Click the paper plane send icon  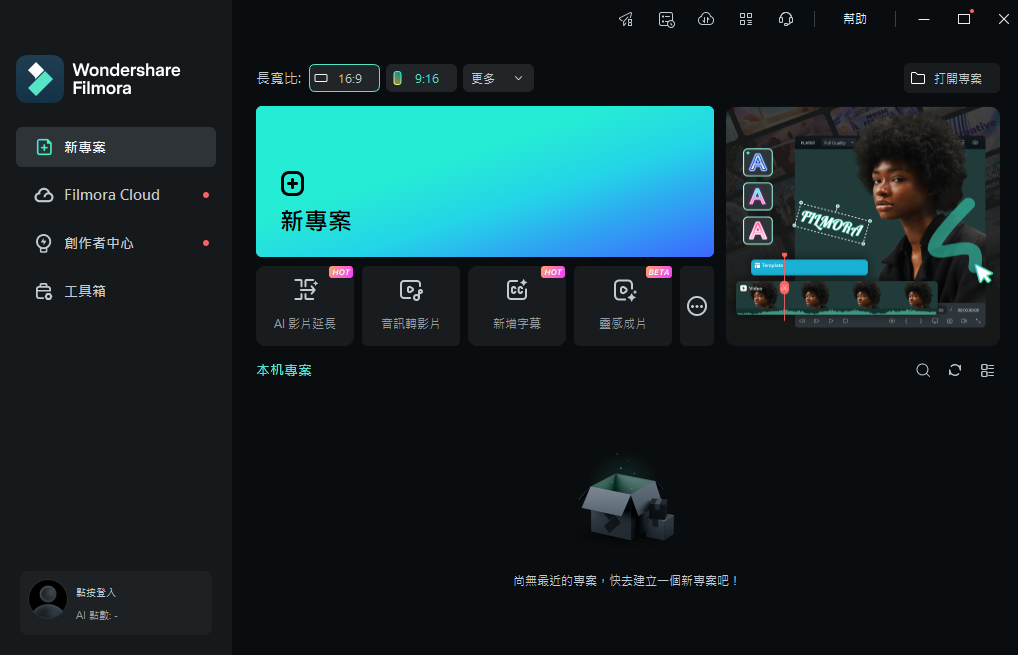coord(626,19)
